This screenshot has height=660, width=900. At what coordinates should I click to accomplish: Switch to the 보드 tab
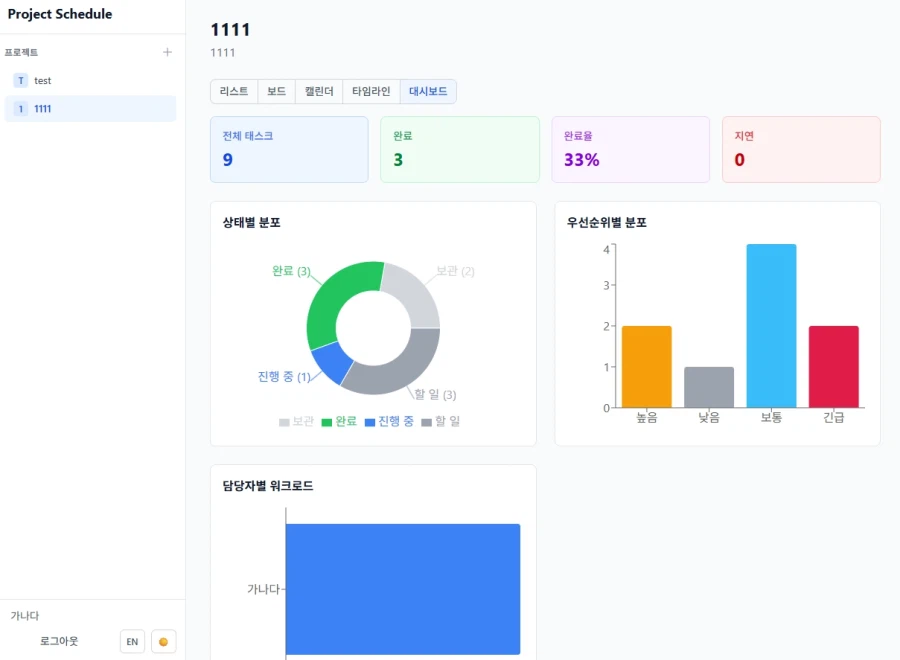(276, 91)
